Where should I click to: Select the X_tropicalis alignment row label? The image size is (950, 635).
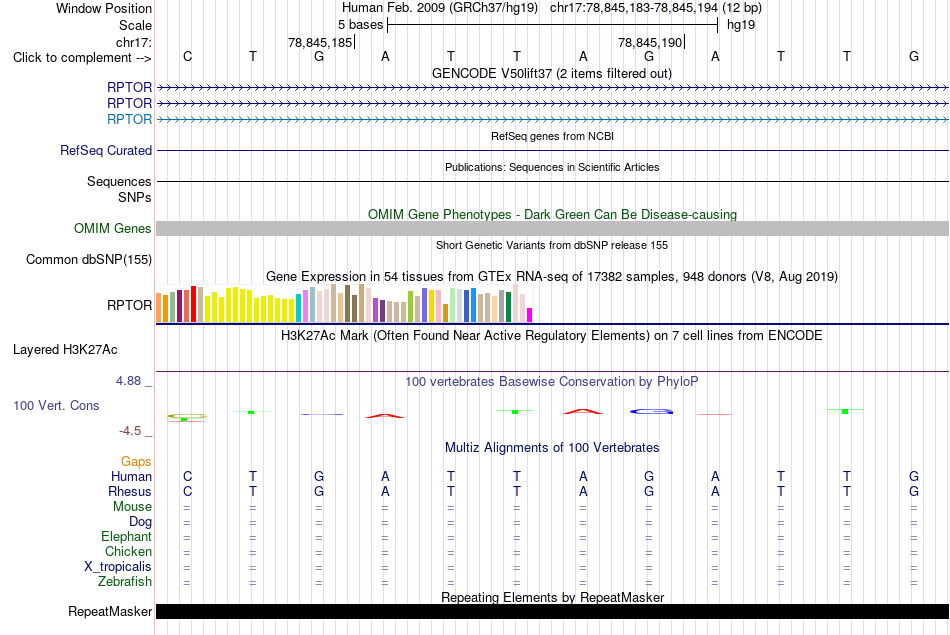(118, 567)
